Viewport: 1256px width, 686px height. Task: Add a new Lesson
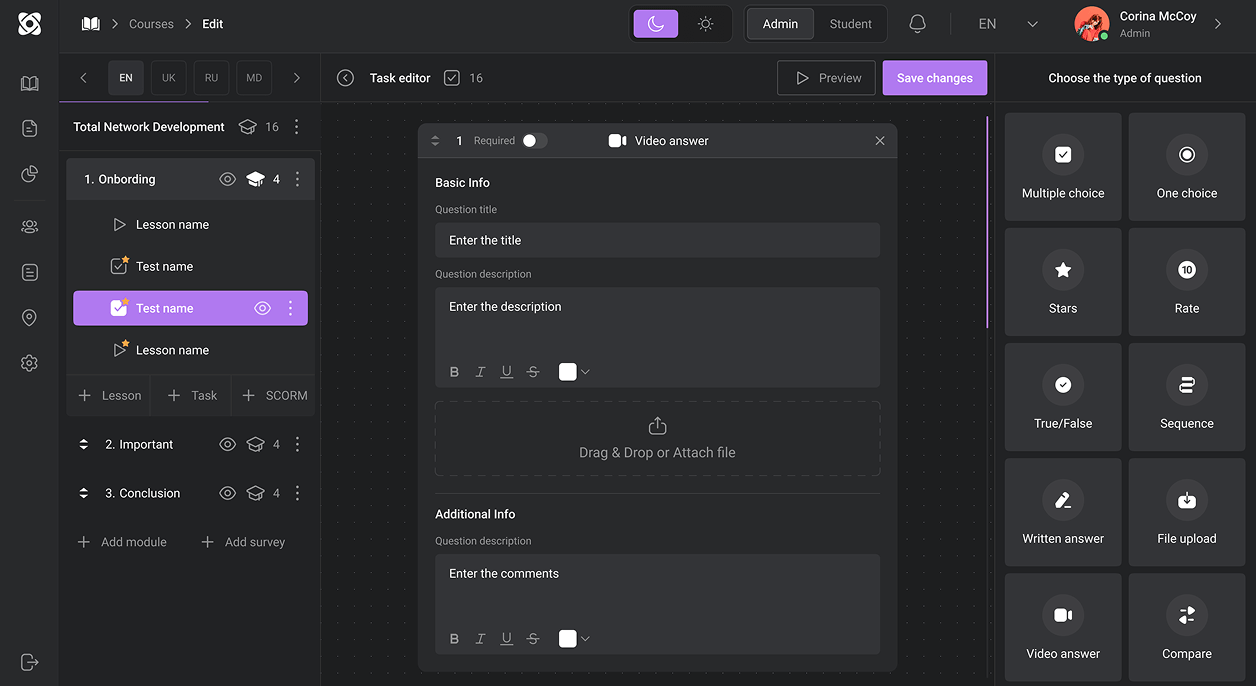[x=109, y=396]
